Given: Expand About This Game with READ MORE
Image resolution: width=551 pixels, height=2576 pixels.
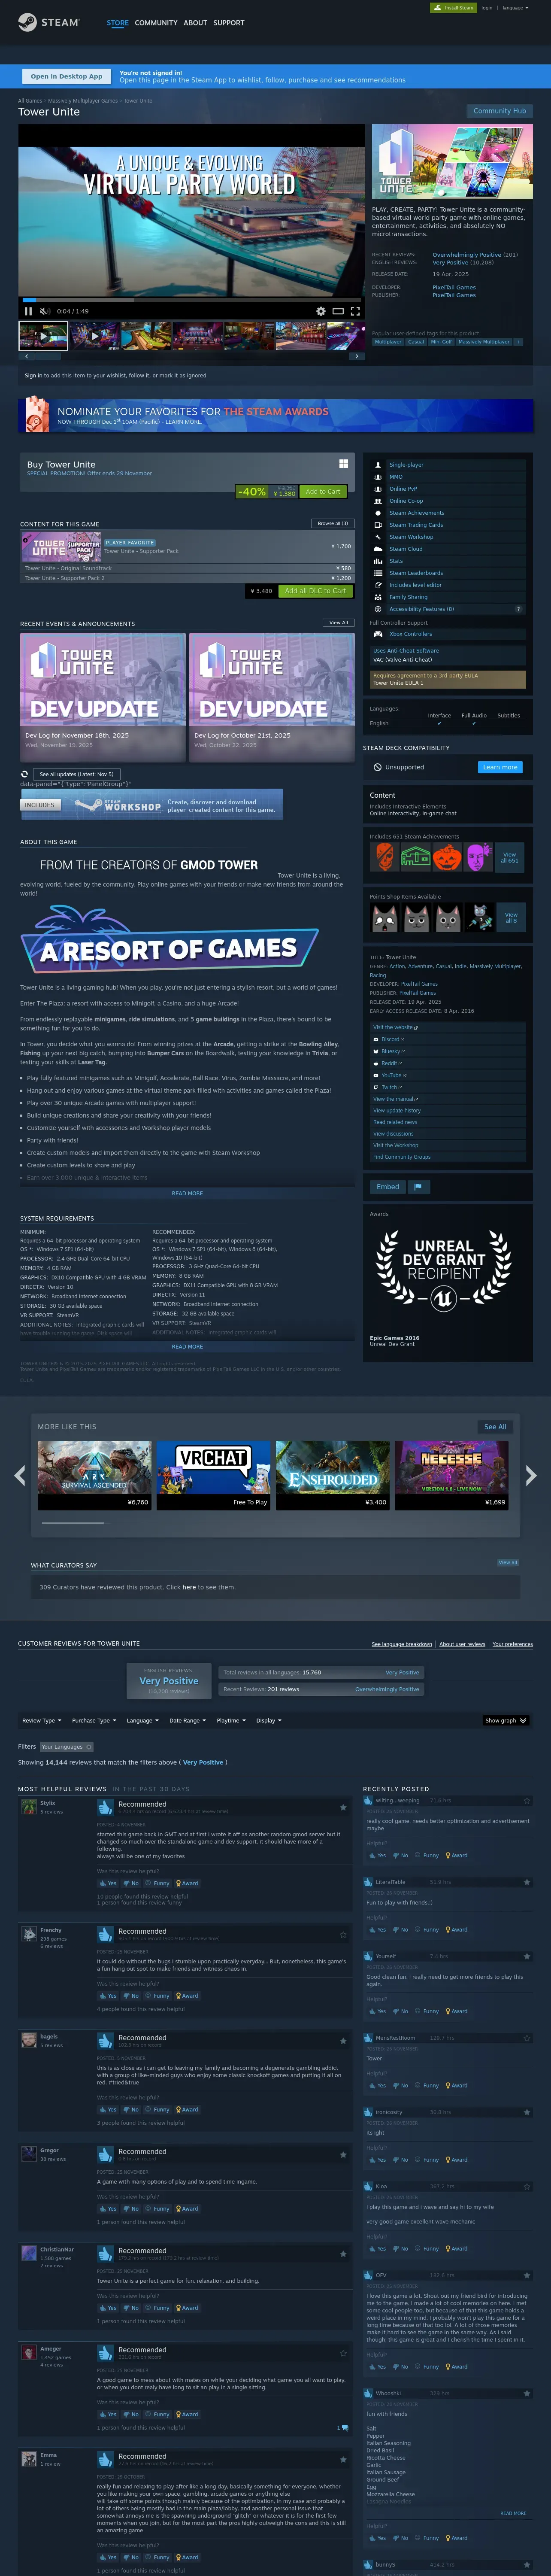Looking at the screenshot, I should (187, 1193).
